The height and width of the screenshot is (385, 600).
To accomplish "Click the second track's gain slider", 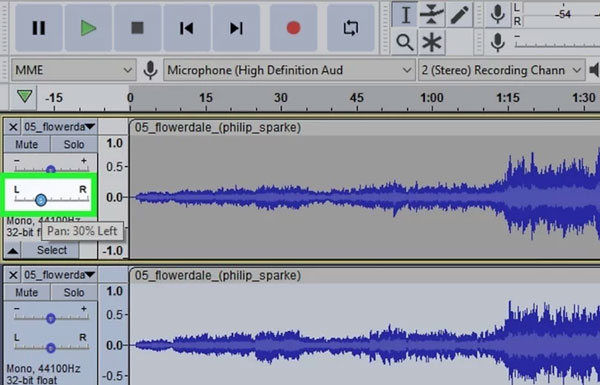I will [x=51, y=318].
